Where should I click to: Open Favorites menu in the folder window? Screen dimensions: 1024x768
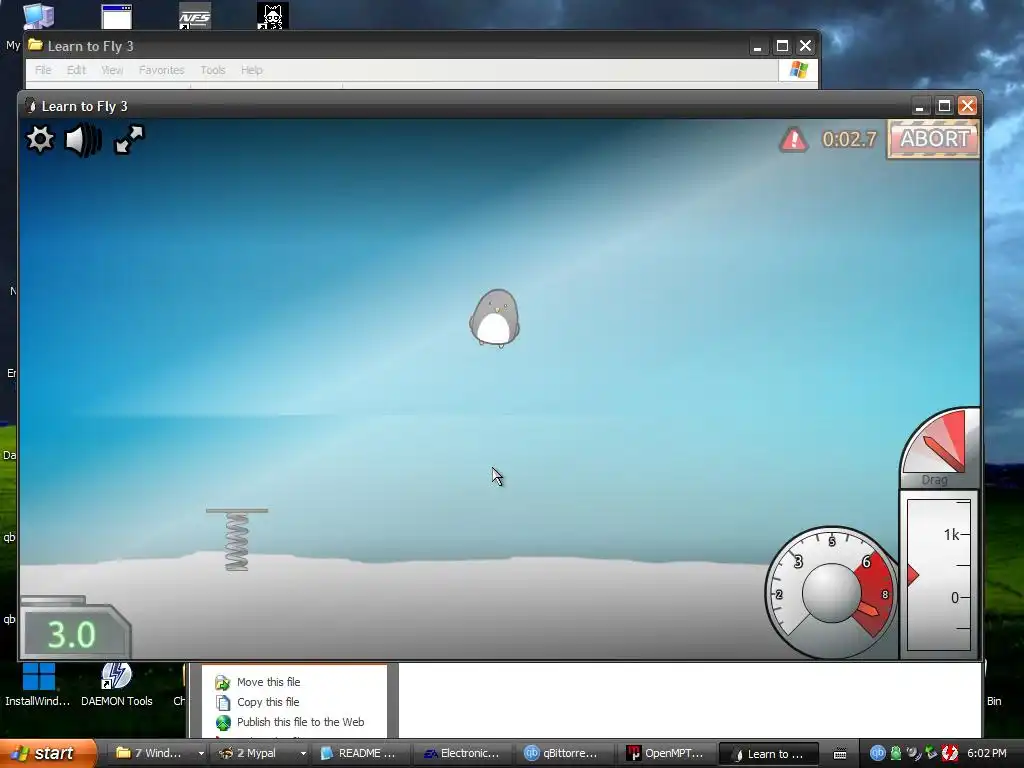pyautogui.click(x=161, y=70)
